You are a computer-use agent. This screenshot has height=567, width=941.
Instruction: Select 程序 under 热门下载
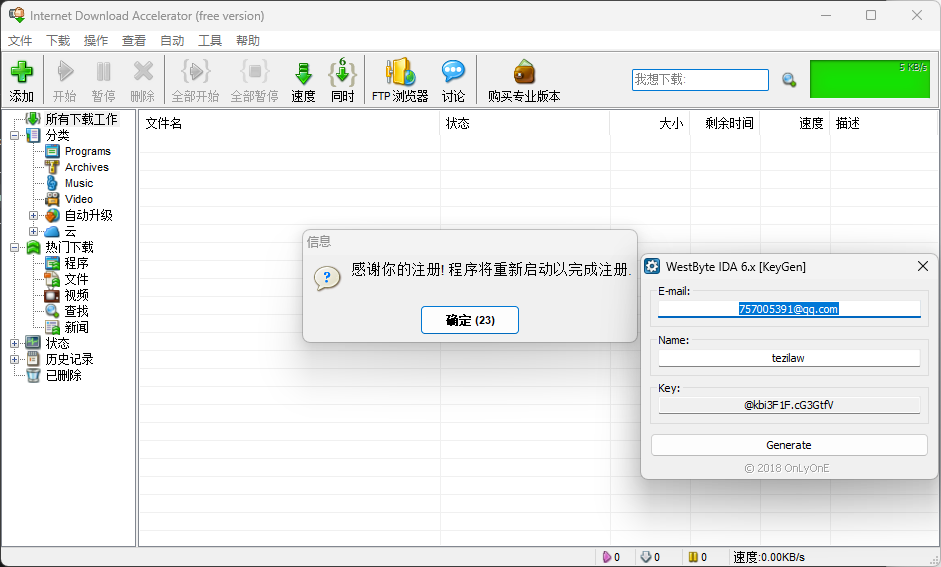[x=77, y=263]
